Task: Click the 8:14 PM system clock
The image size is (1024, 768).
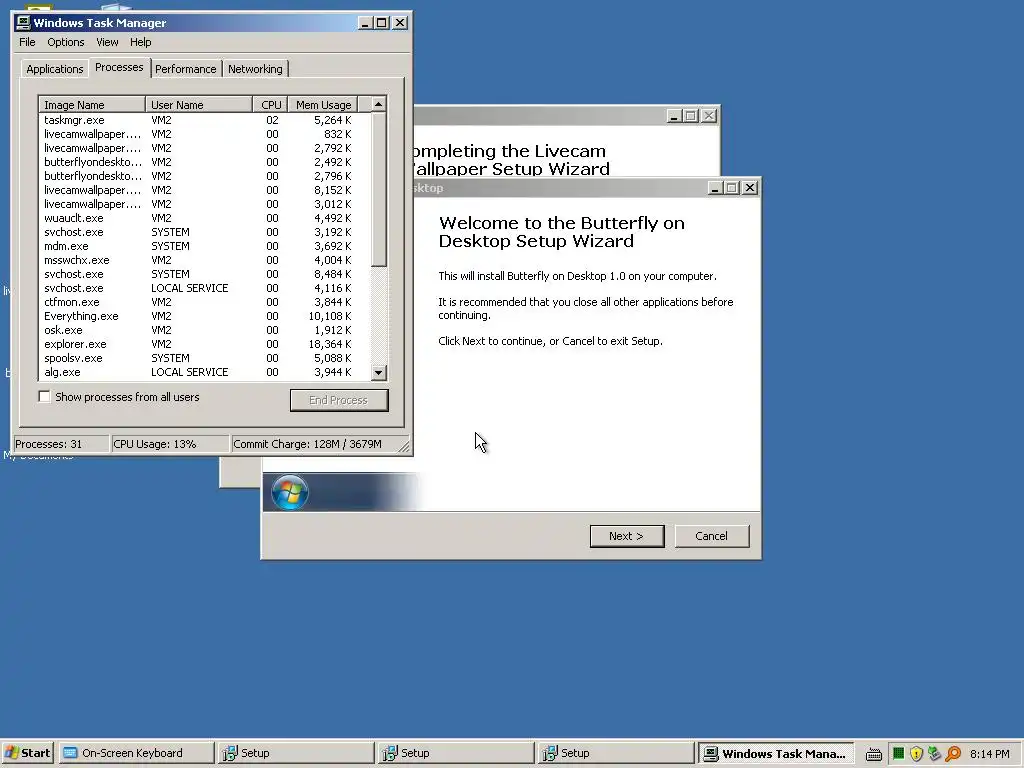Action: [989, 754]
